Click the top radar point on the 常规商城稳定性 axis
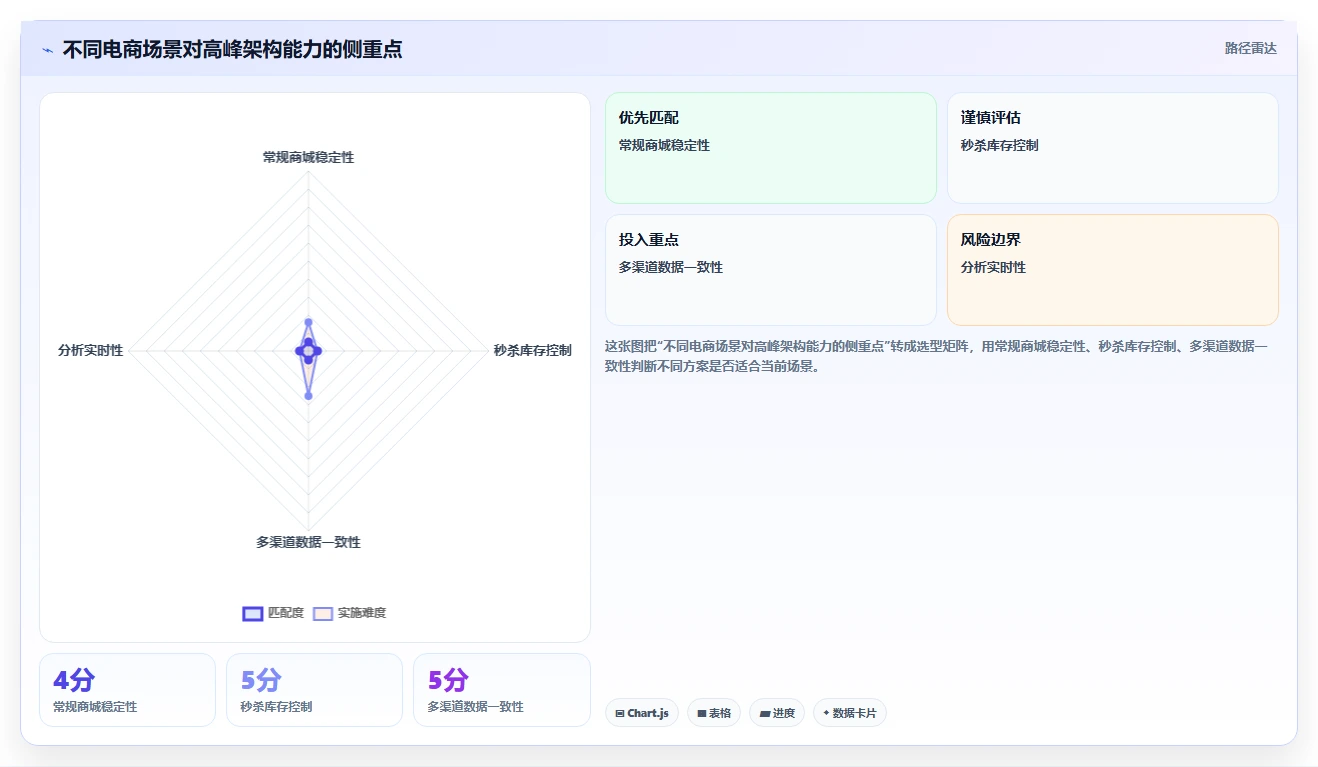 [x=308, y=322]
